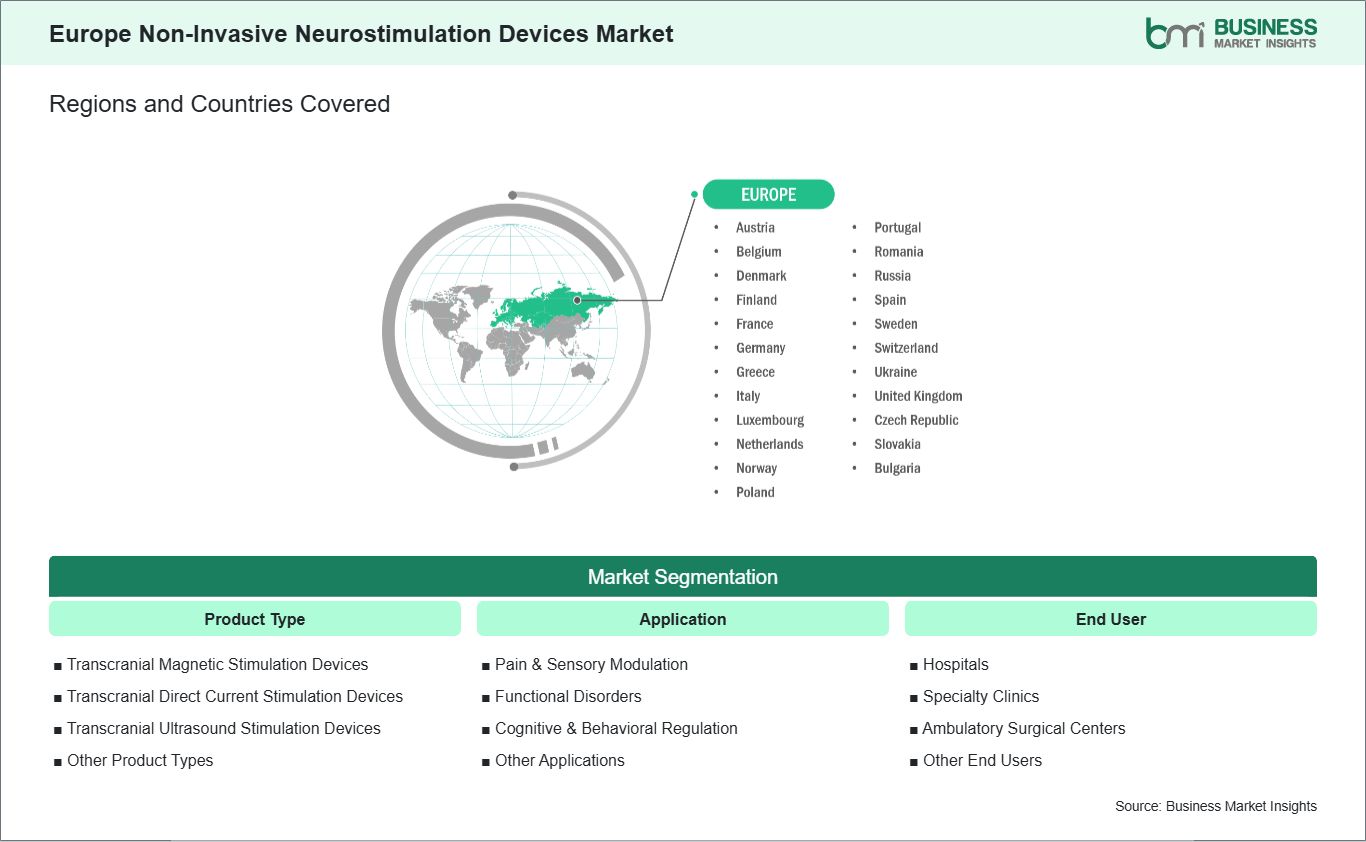This screenshot has height=842, width=1366.
Task: Click the green dot beside EUROPE label
Action: click(694, 195)
